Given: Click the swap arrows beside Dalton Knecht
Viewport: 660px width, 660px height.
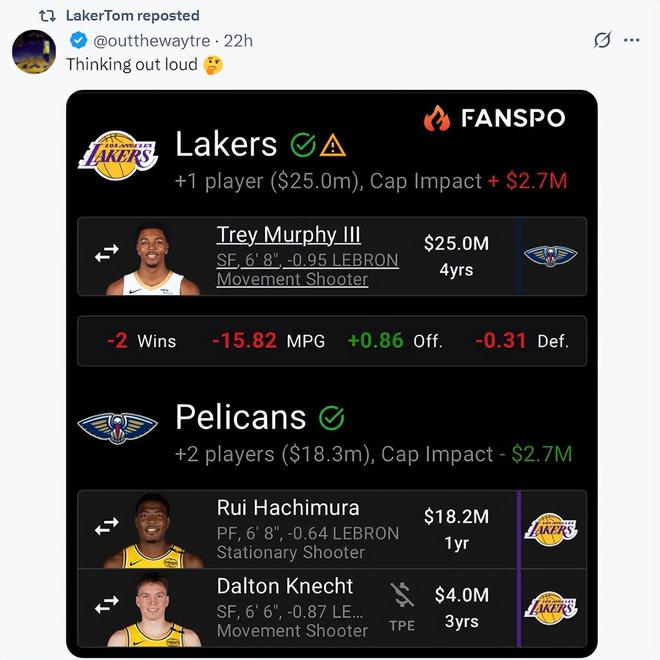Looking at the screenshot, I should [106, 605].
